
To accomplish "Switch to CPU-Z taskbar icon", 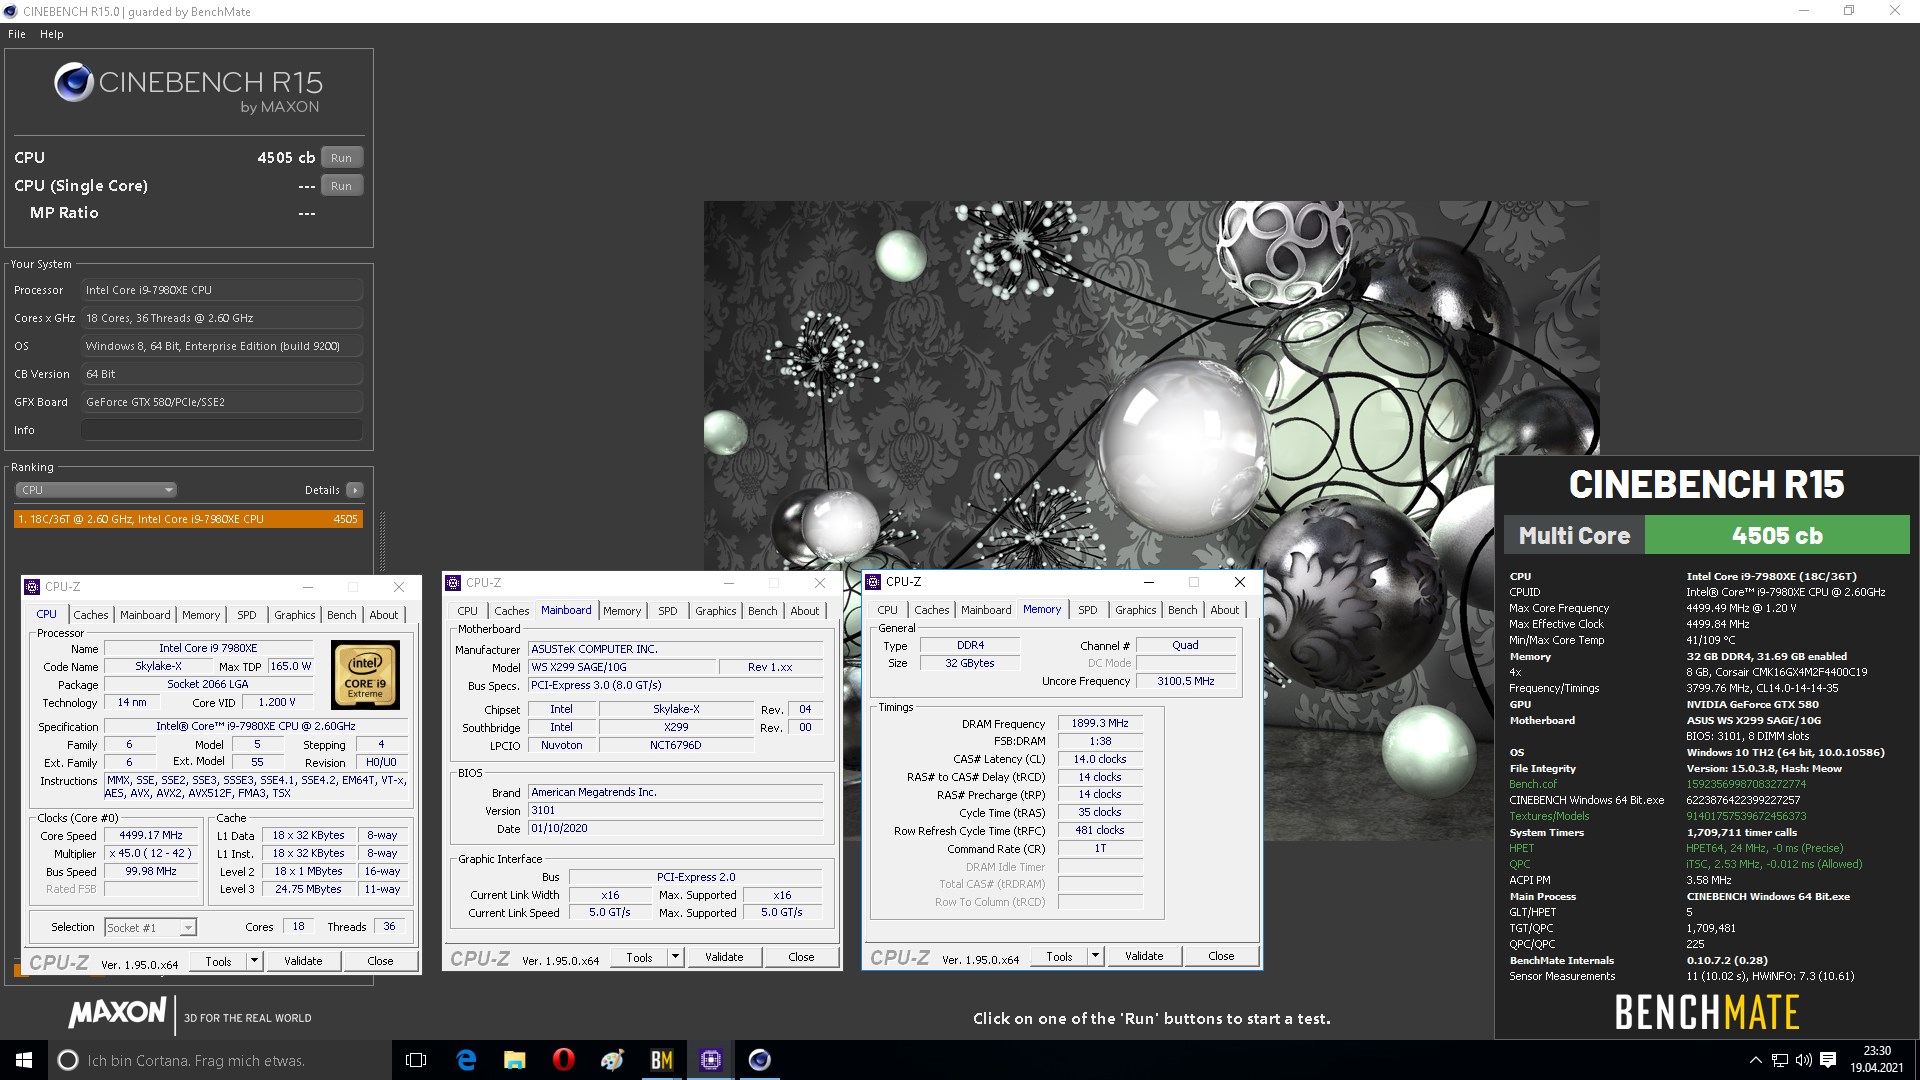I will click(x=711, y=1060).
